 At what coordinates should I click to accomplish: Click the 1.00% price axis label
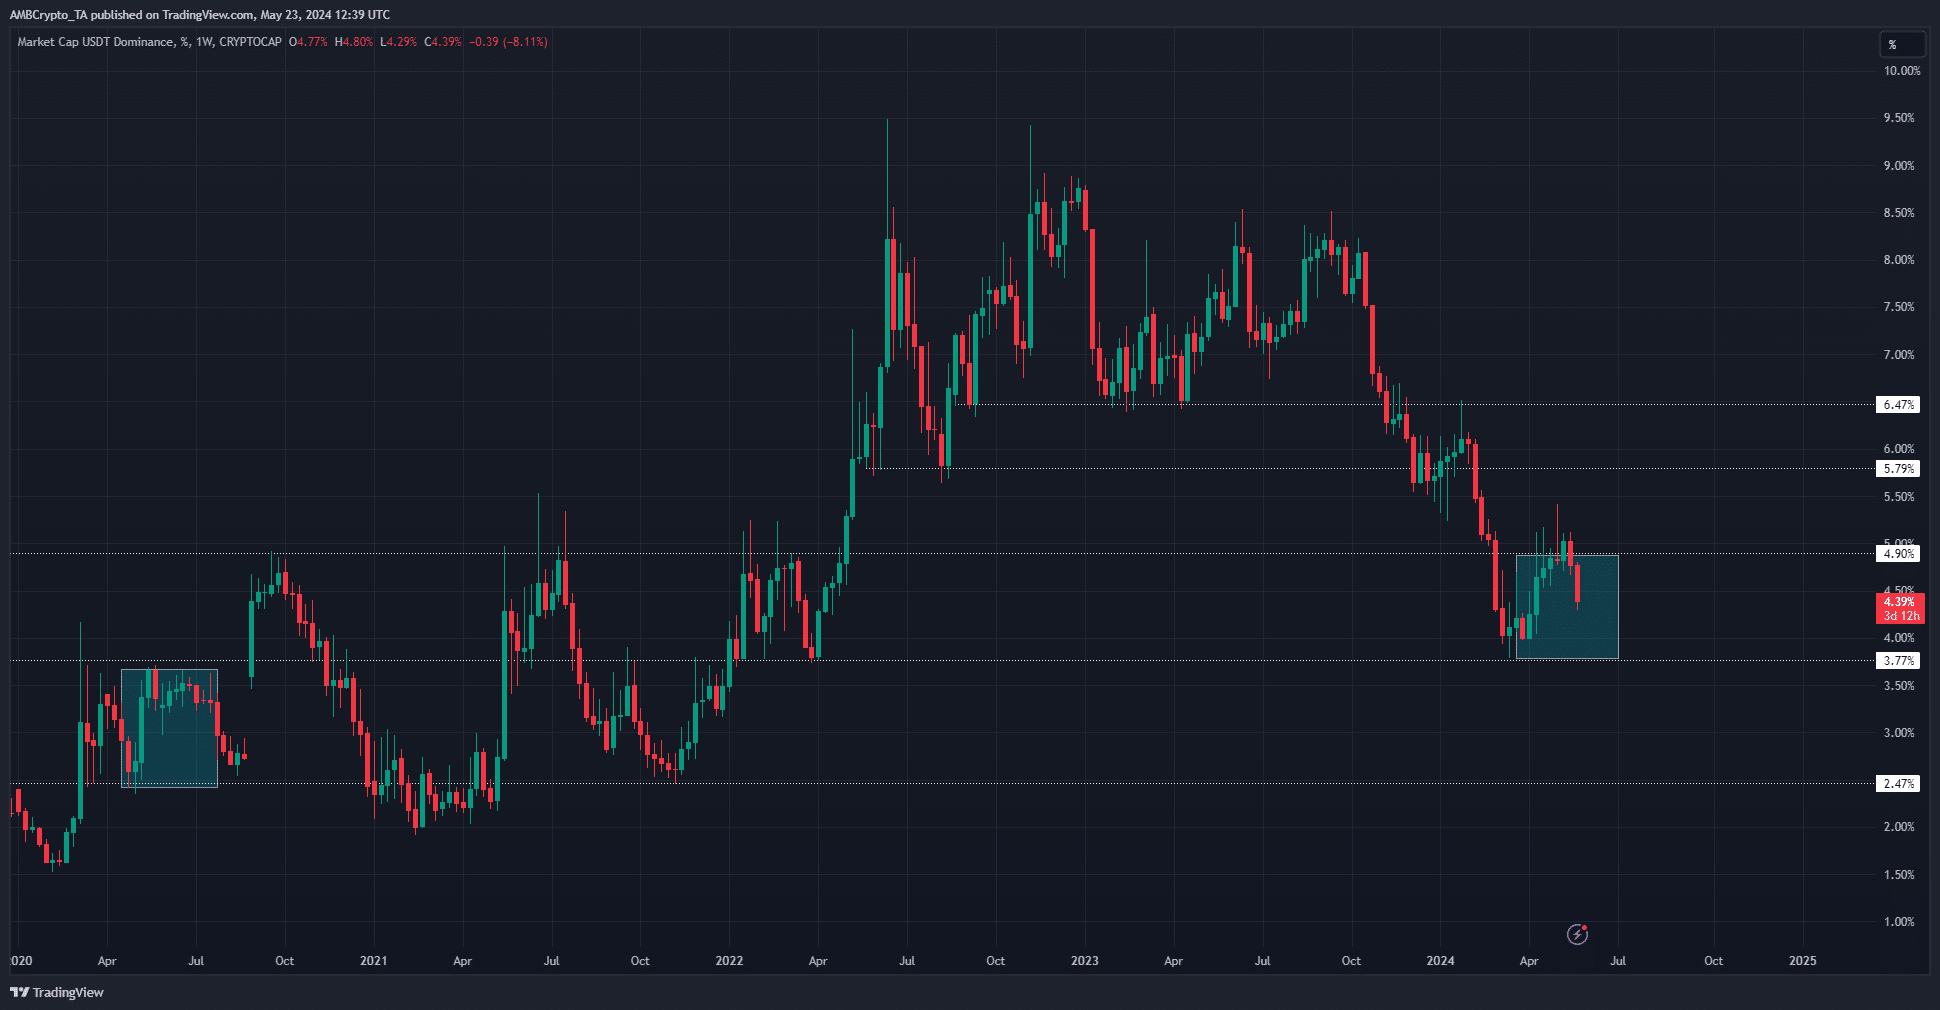coord(1899,922)
